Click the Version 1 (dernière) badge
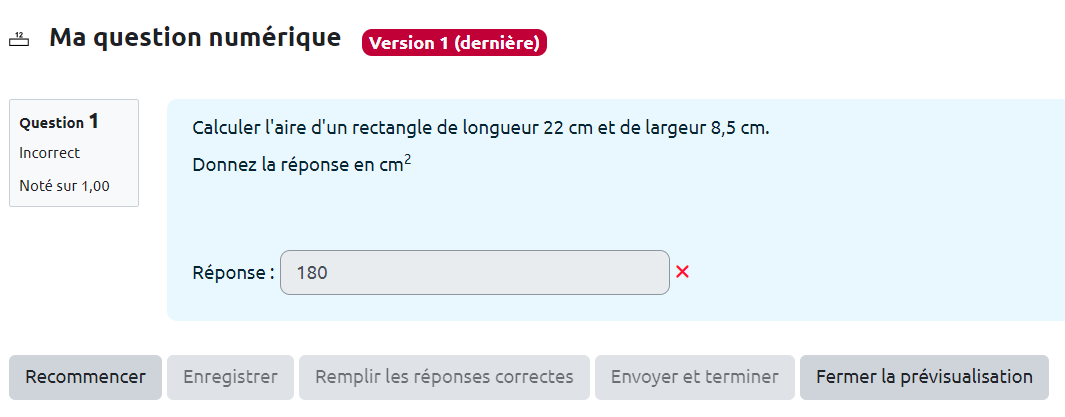Screen dimensions: 1065x417 pos(454,43)
